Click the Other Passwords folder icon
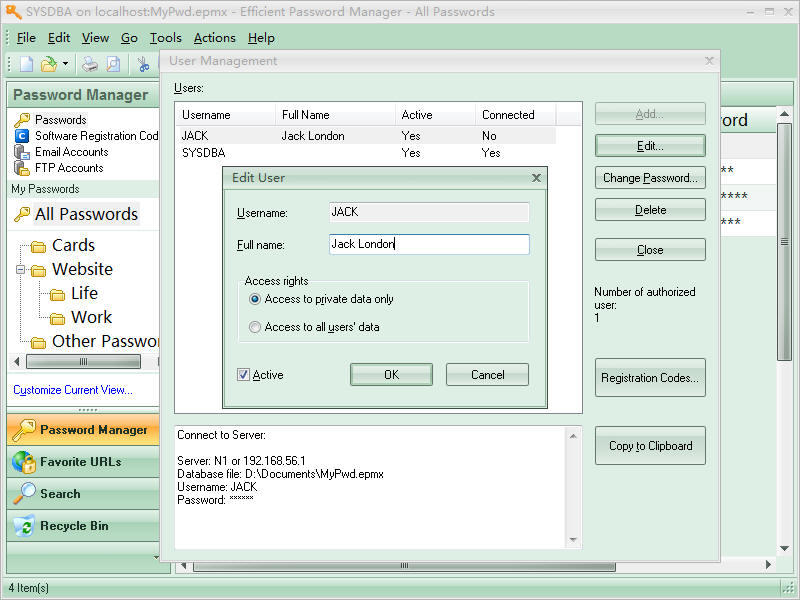 [x=38, y=342]
